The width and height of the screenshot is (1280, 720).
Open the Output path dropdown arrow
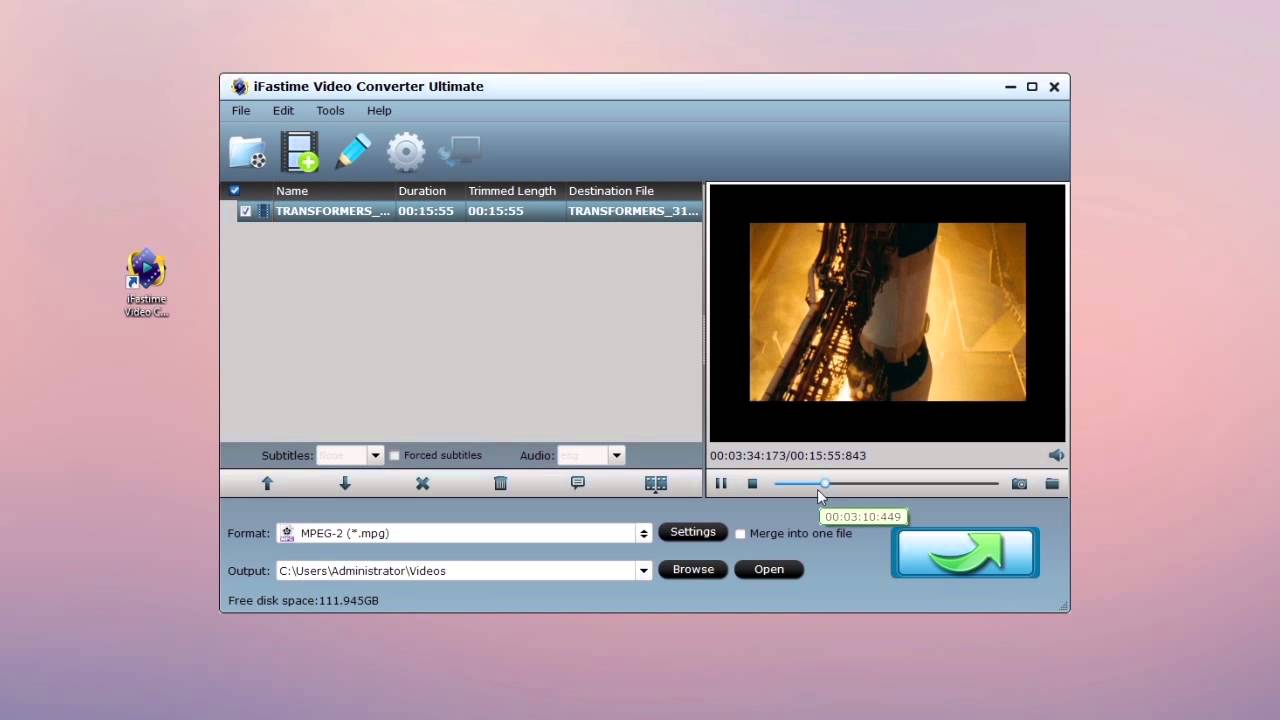pyautogui.click(x=644, y=571)
